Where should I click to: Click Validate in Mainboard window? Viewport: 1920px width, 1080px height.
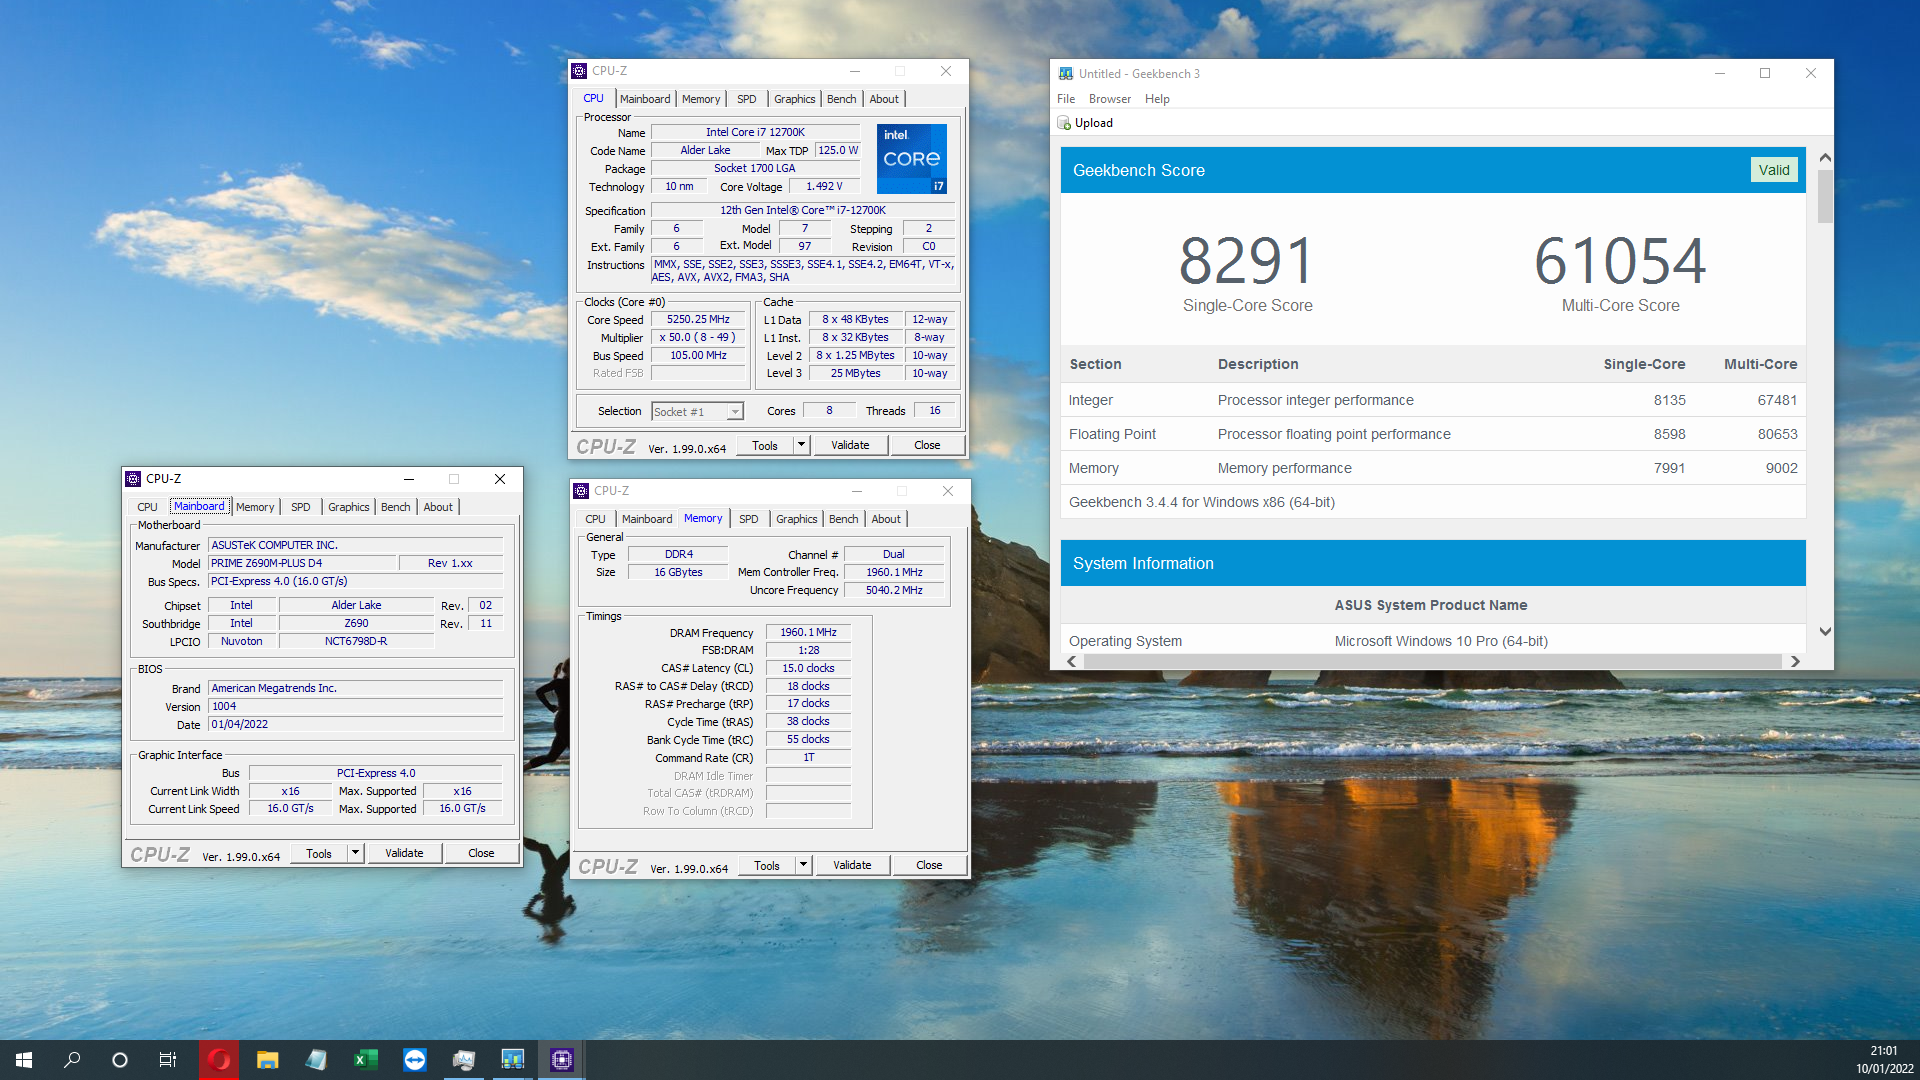pyautogui.click(x=404, y=853)
